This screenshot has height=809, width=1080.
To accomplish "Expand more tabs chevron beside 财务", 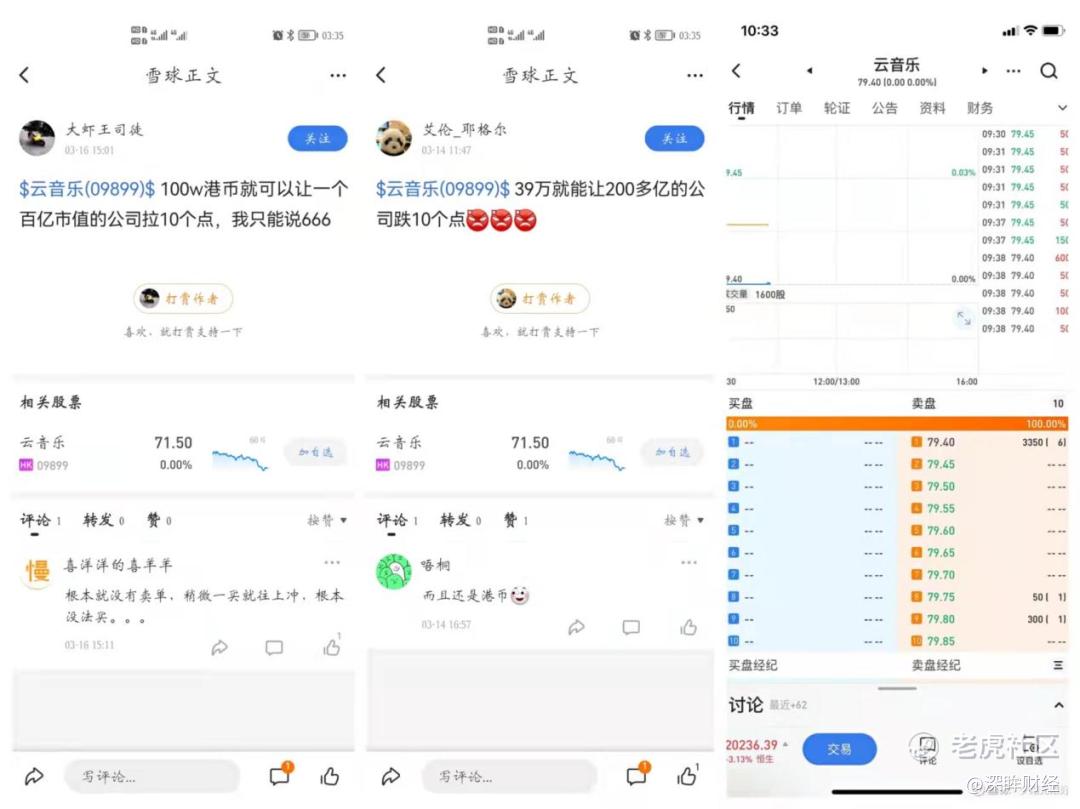I will click(x=1062, y=108).
